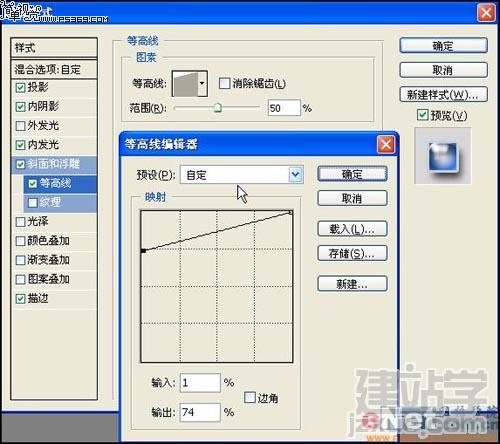Click the 新建 new contour button
Viewport: 500px width, 444px height.
pos(352,284)
